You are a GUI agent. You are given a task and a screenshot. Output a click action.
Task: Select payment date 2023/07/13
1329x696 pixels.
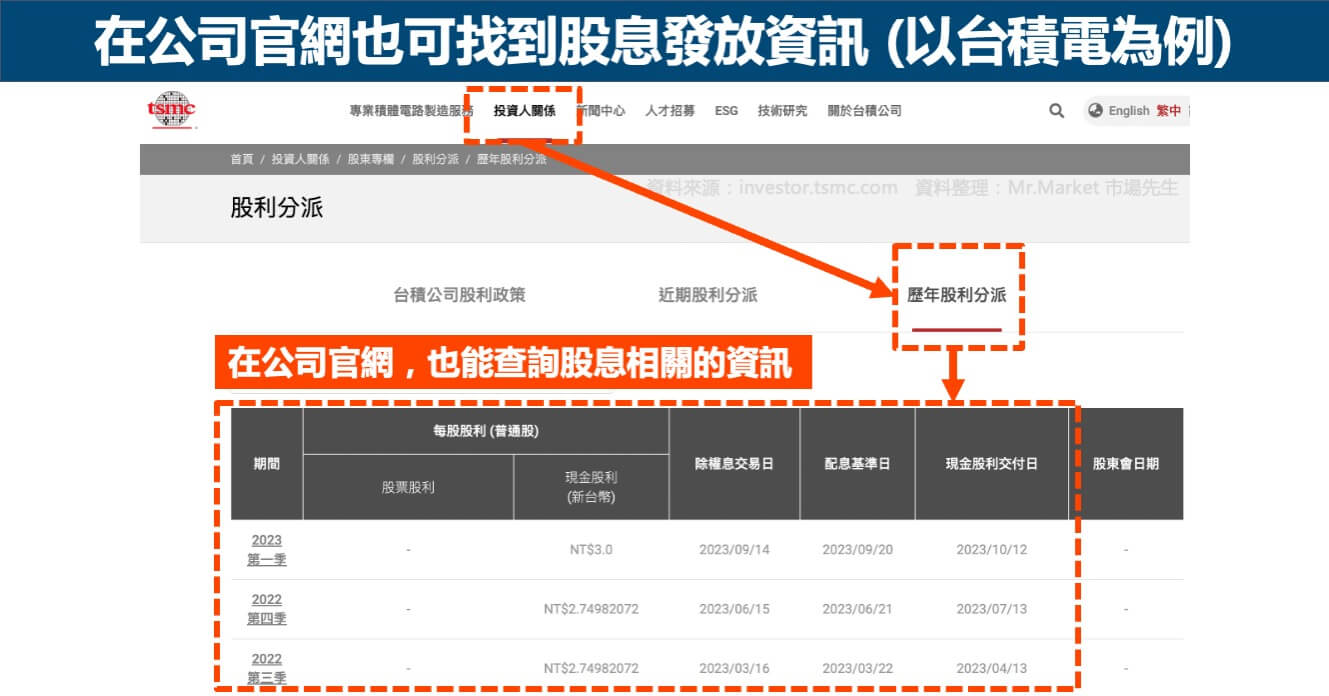tap(992, 609)
